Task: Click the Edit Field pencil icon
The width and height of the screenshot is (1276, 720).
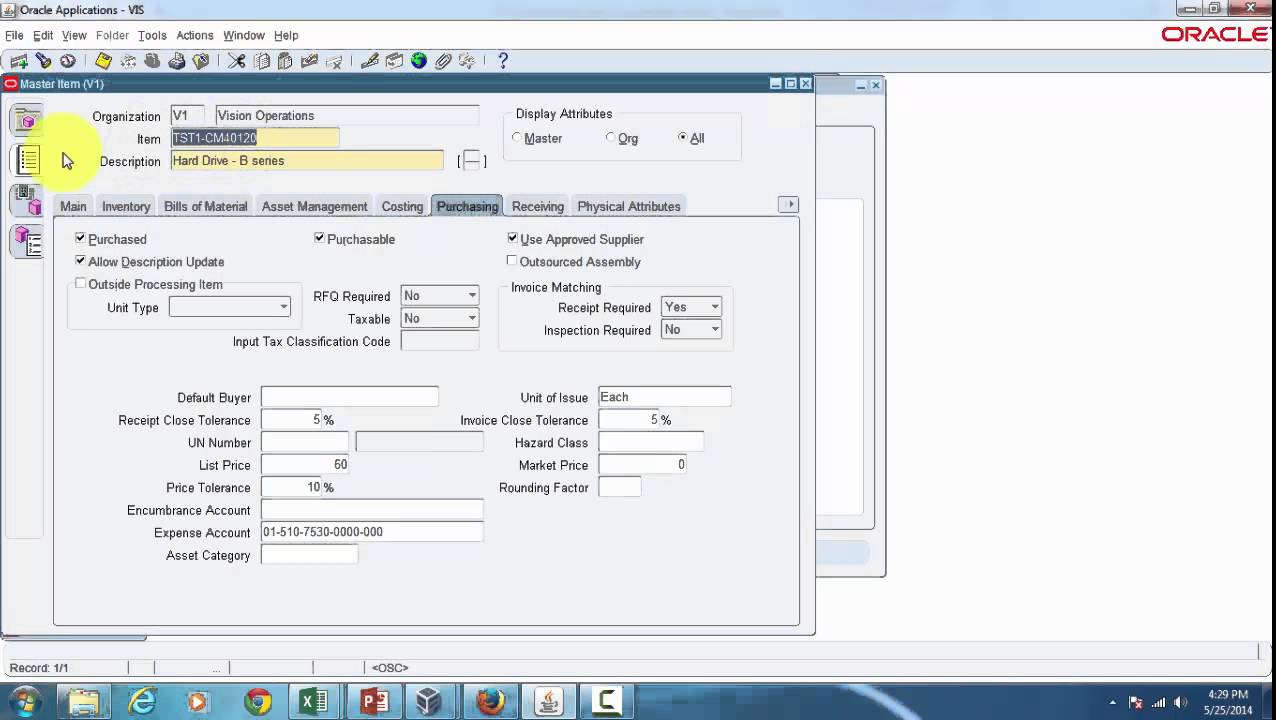Action: click(x=369, y=61)
